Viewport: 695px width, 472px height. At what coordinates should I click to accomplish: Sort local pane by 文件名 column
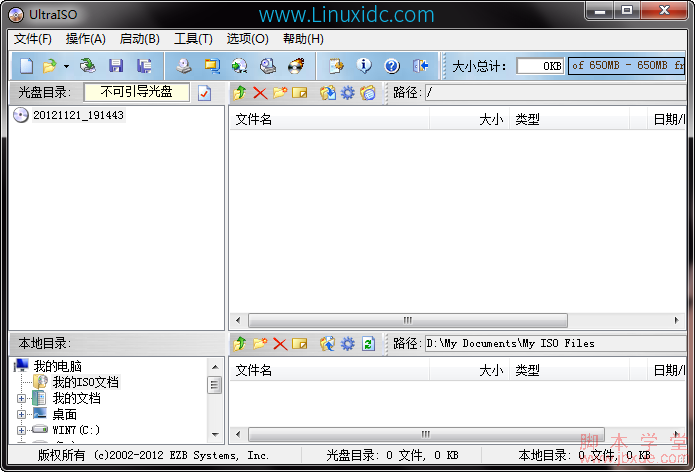329,370
